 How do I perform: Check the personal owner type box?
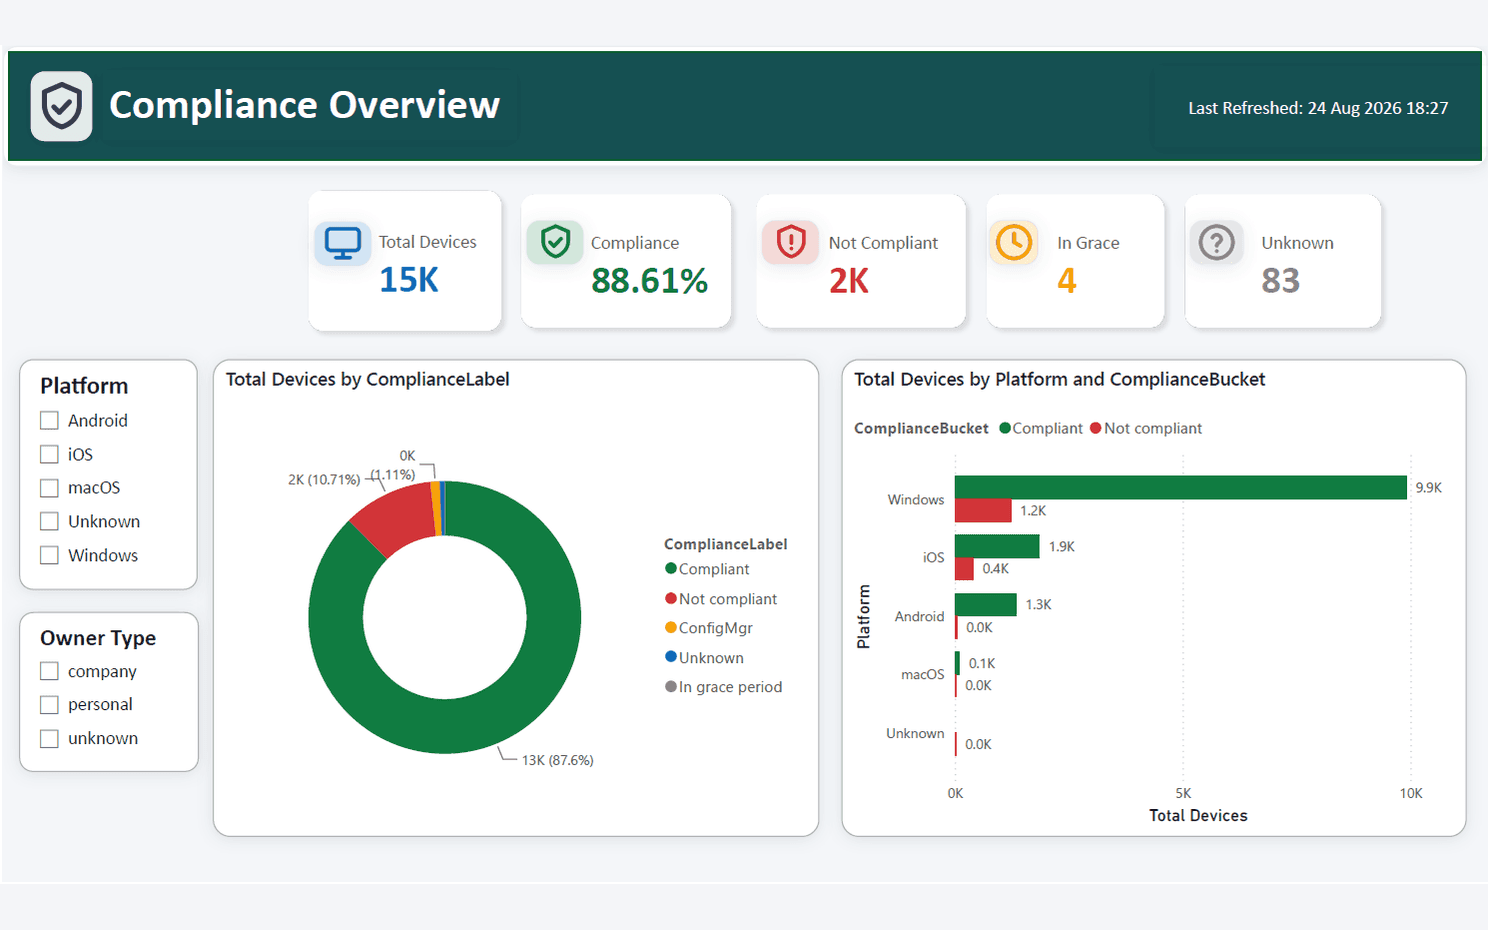click(49, 705)
